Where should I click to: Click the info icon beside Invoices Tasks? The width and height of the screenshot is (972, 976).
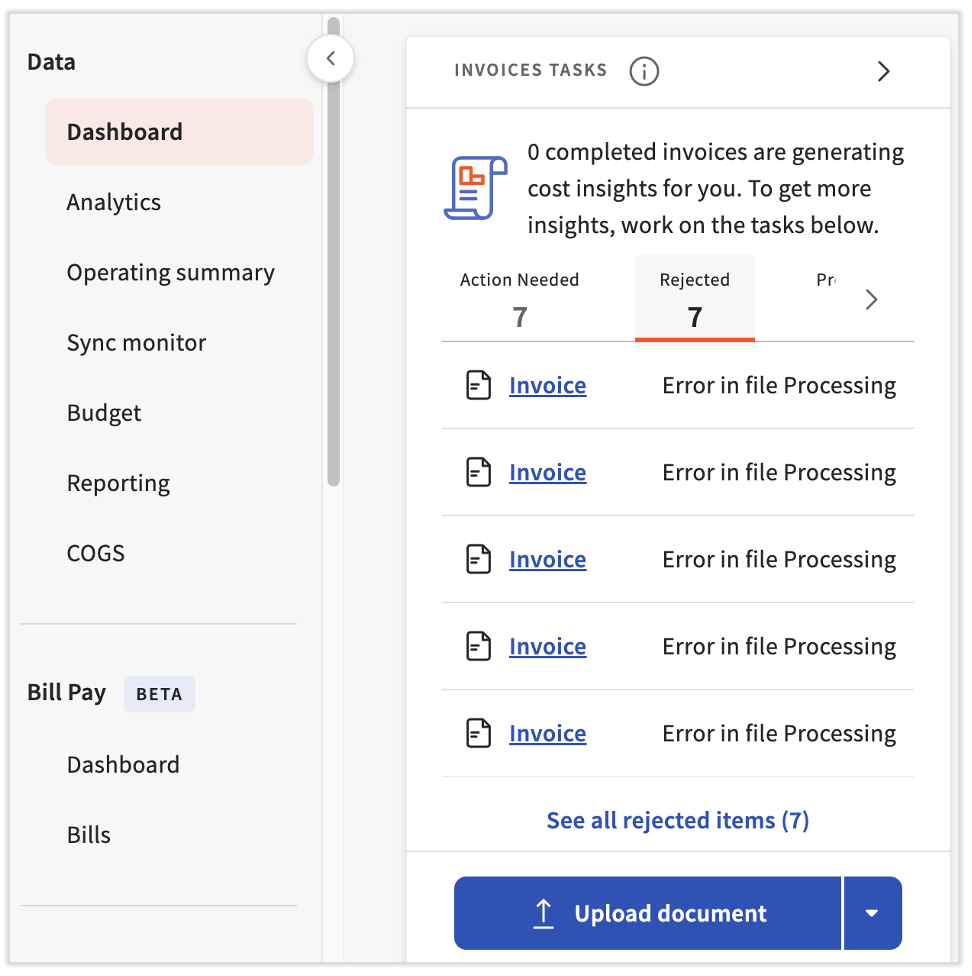(x=644, y=71)
